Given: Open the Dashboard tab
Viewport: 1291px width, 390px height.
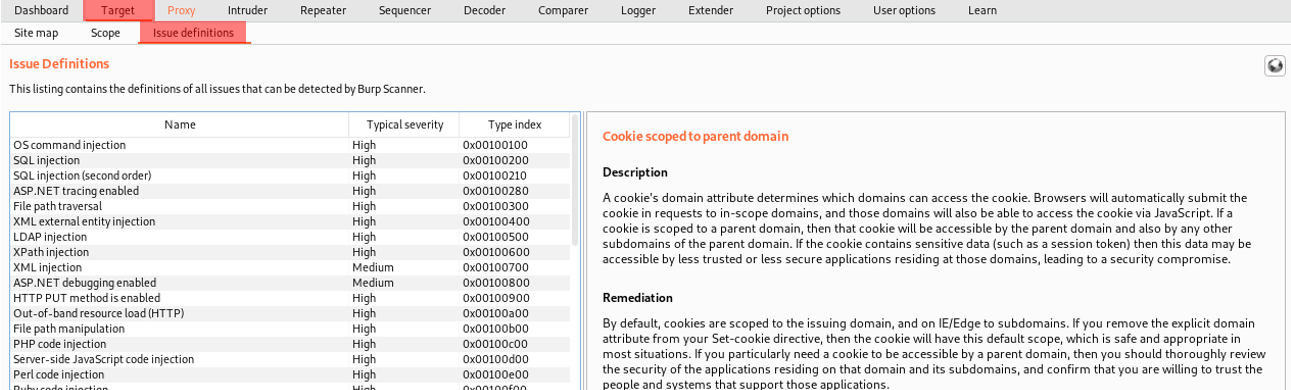Looking at the screenshot, I should tap(41, 10).
